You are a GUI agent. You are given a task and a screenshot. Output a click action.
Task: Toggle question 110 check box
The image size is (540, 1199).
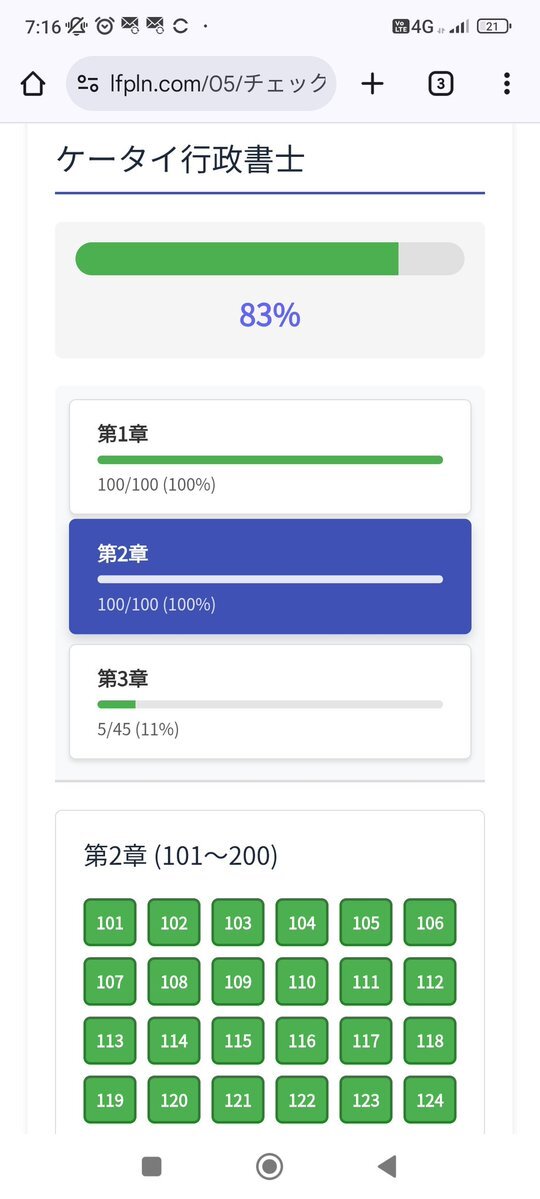[302, 981]
